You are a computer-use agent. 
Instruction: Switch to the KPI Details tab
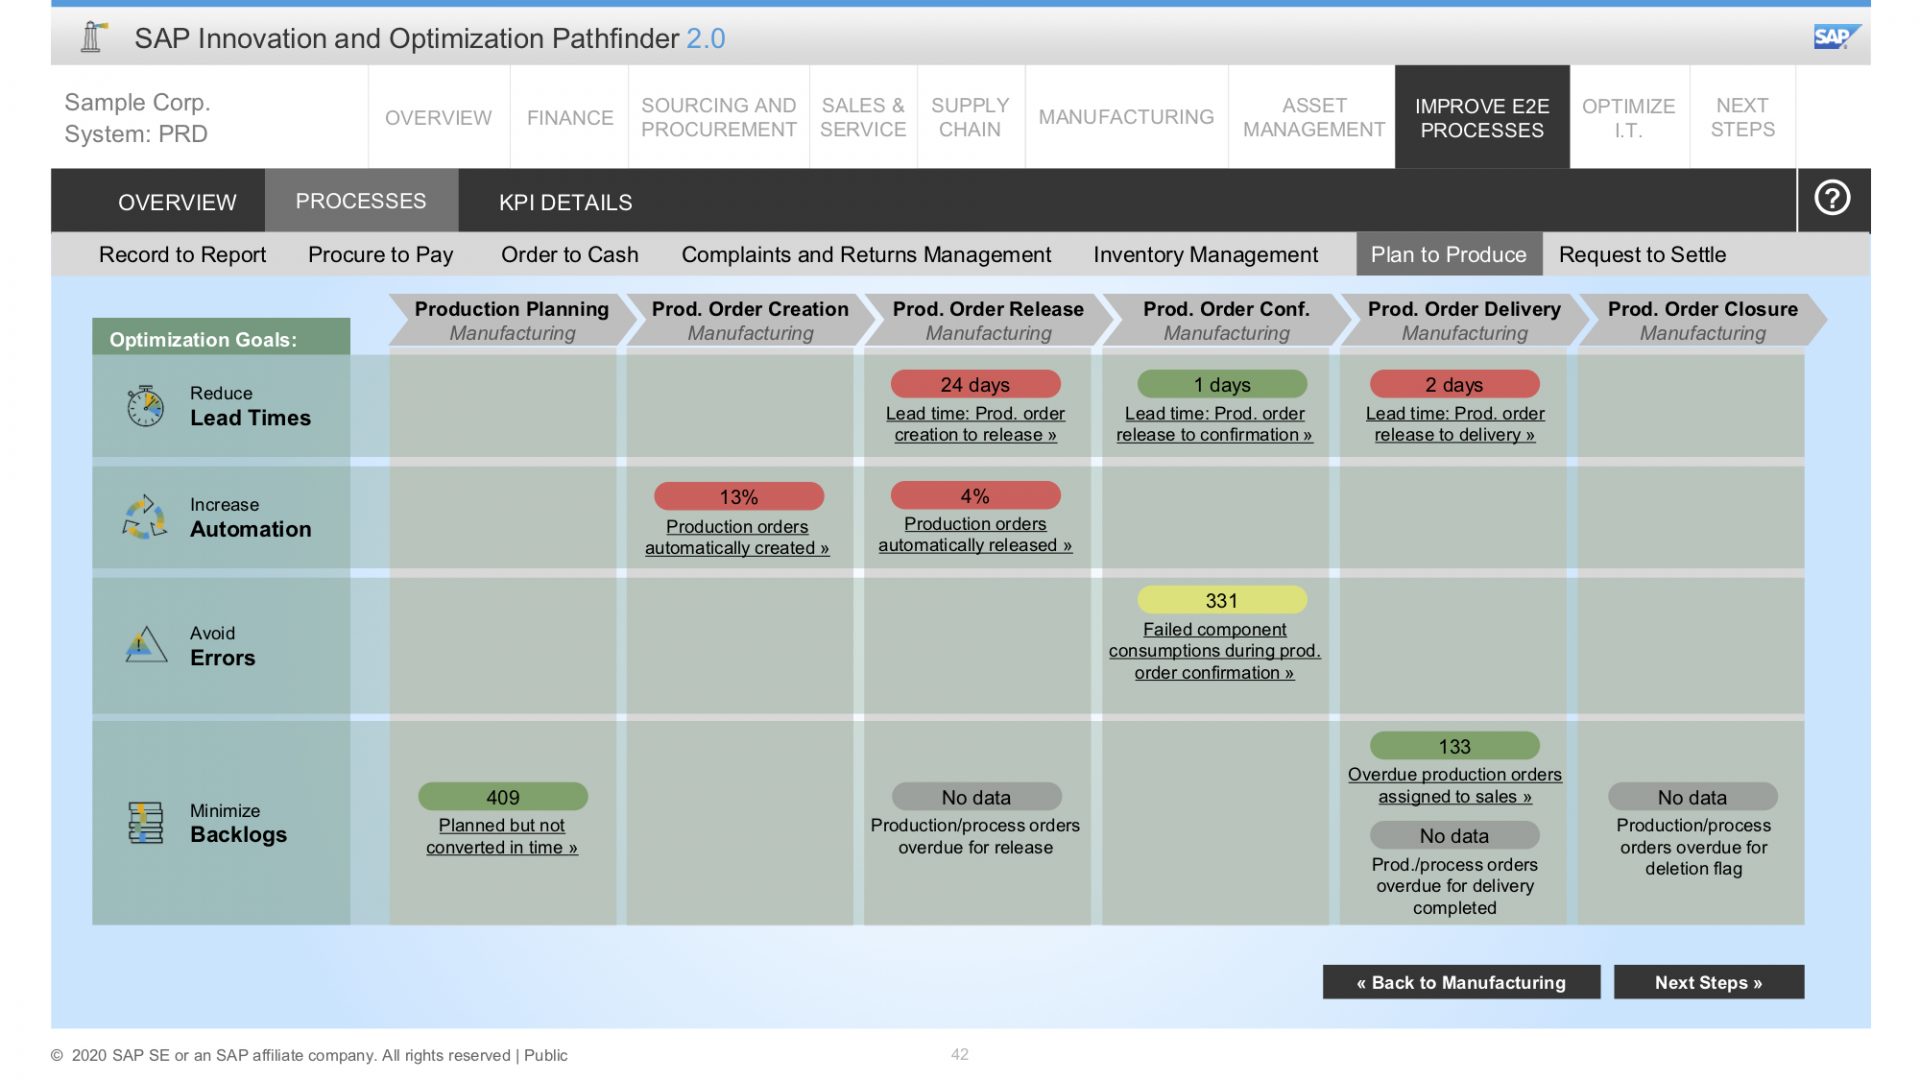coord(565,201)
